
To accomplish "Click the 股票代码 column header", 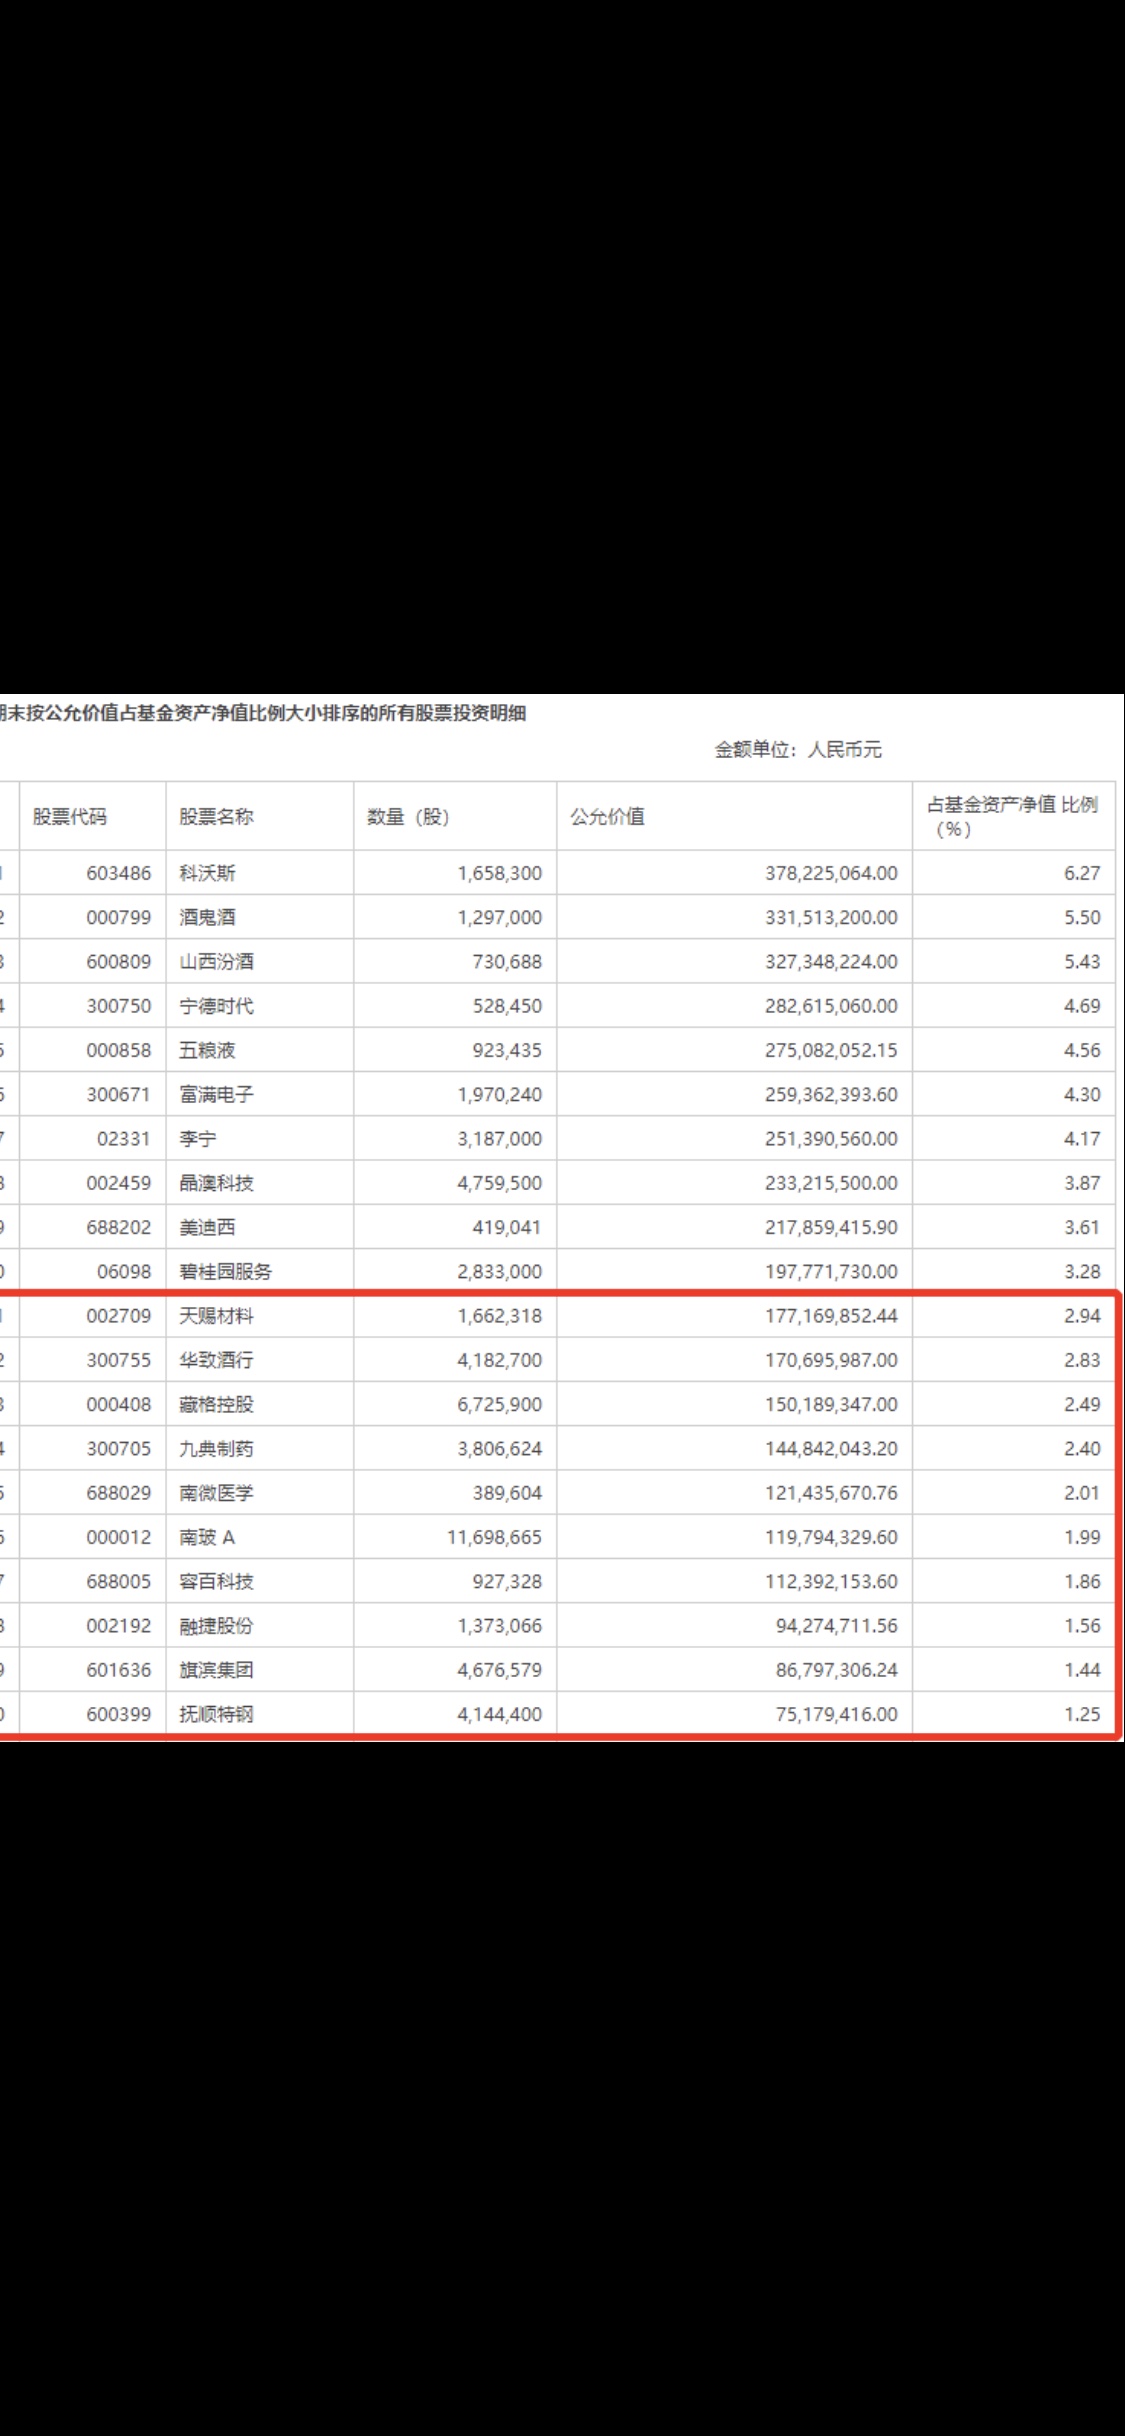I will [70, 816].
